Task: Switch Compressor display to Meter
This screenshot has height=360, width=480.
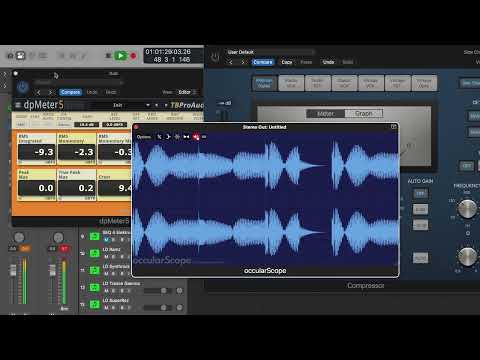Action: (x=325, y=114)
